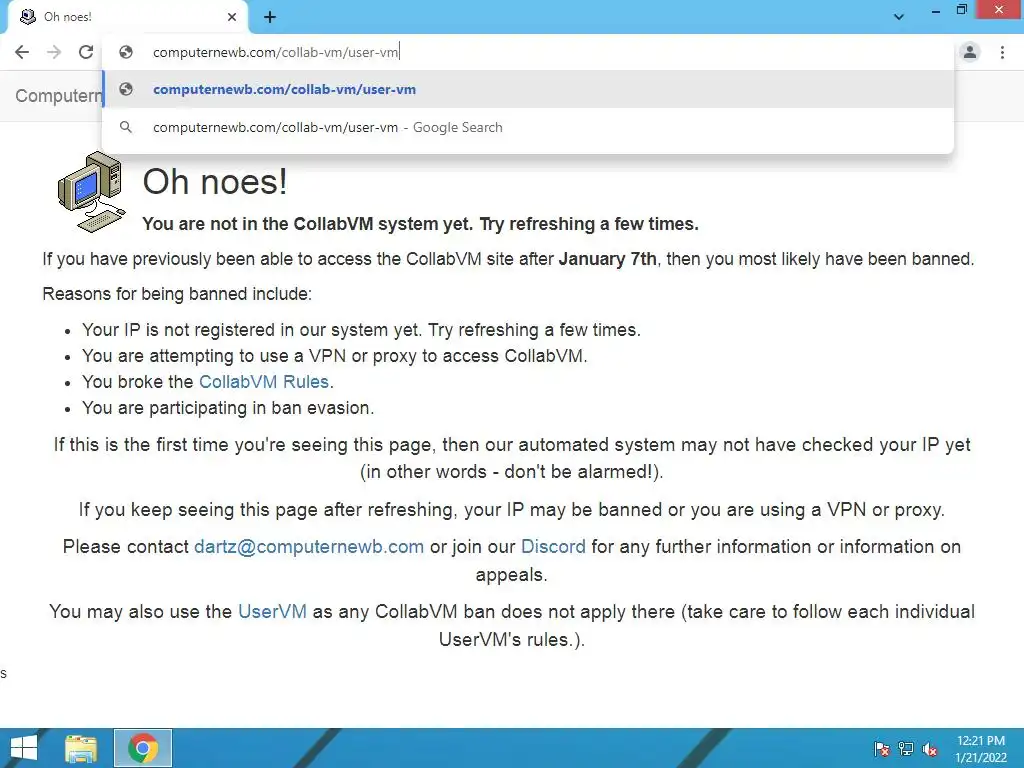Expand the tab search chevron
The height and width of the screenshot is (768, 1024).
[x=899, y=17]
